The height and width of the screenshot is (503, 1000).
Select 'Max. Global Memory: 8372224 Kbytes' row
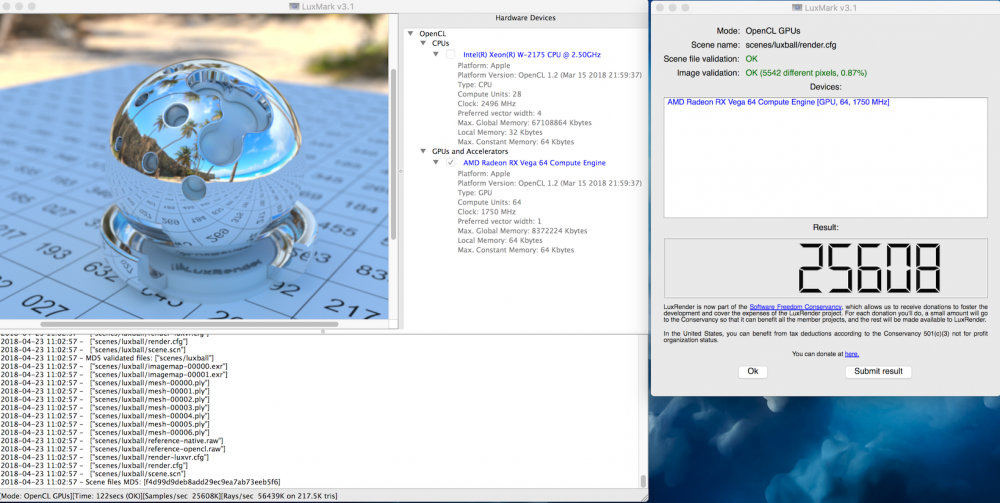coord(522,231)
